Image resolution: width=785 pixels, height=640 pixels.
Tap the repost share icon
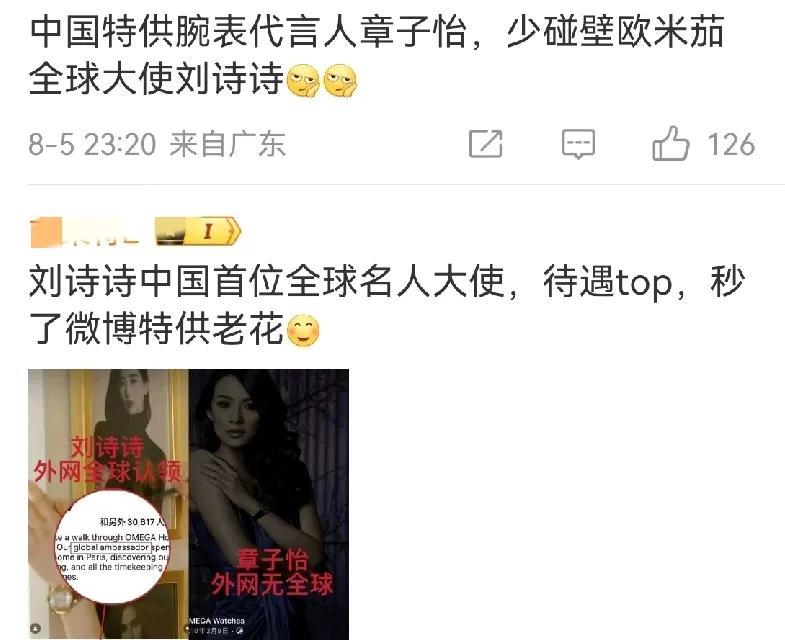[x=485, y=144]
